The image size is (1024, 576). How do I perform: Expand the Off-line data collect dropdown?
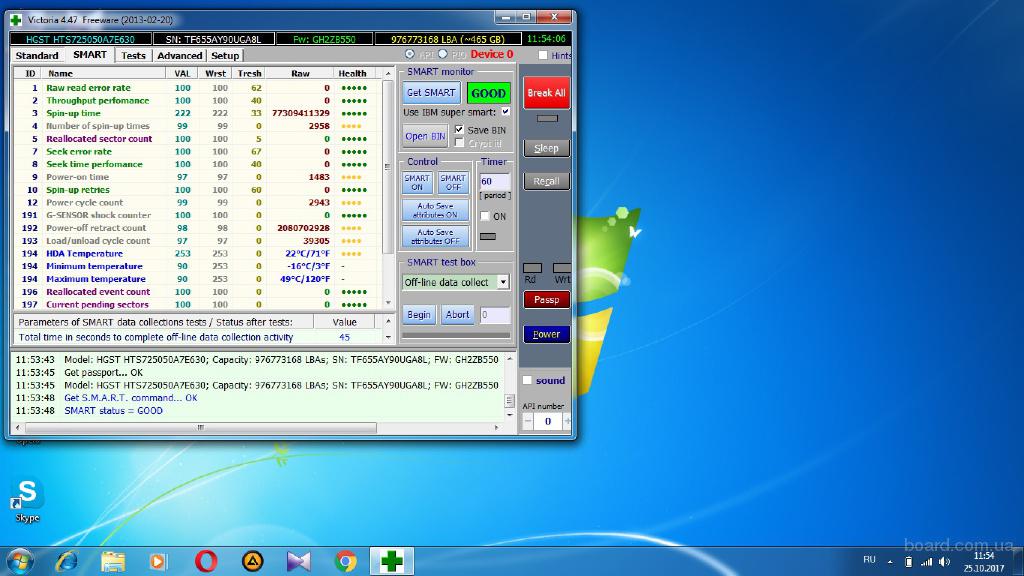[502, 283]
